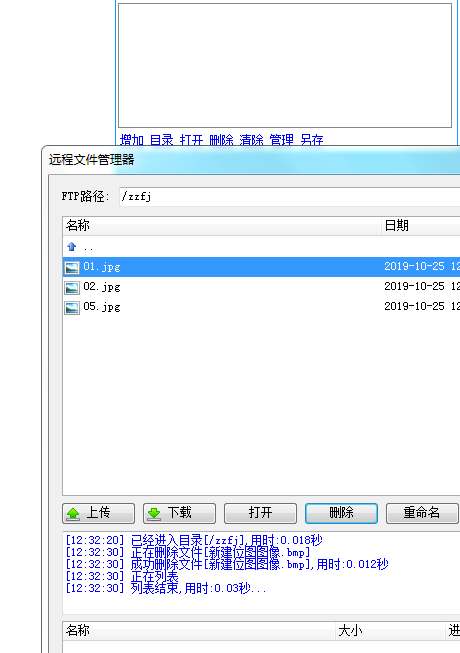460x653 pixels.
Task: Click inside the FTP路径 input field
Action: pos(290,196)
